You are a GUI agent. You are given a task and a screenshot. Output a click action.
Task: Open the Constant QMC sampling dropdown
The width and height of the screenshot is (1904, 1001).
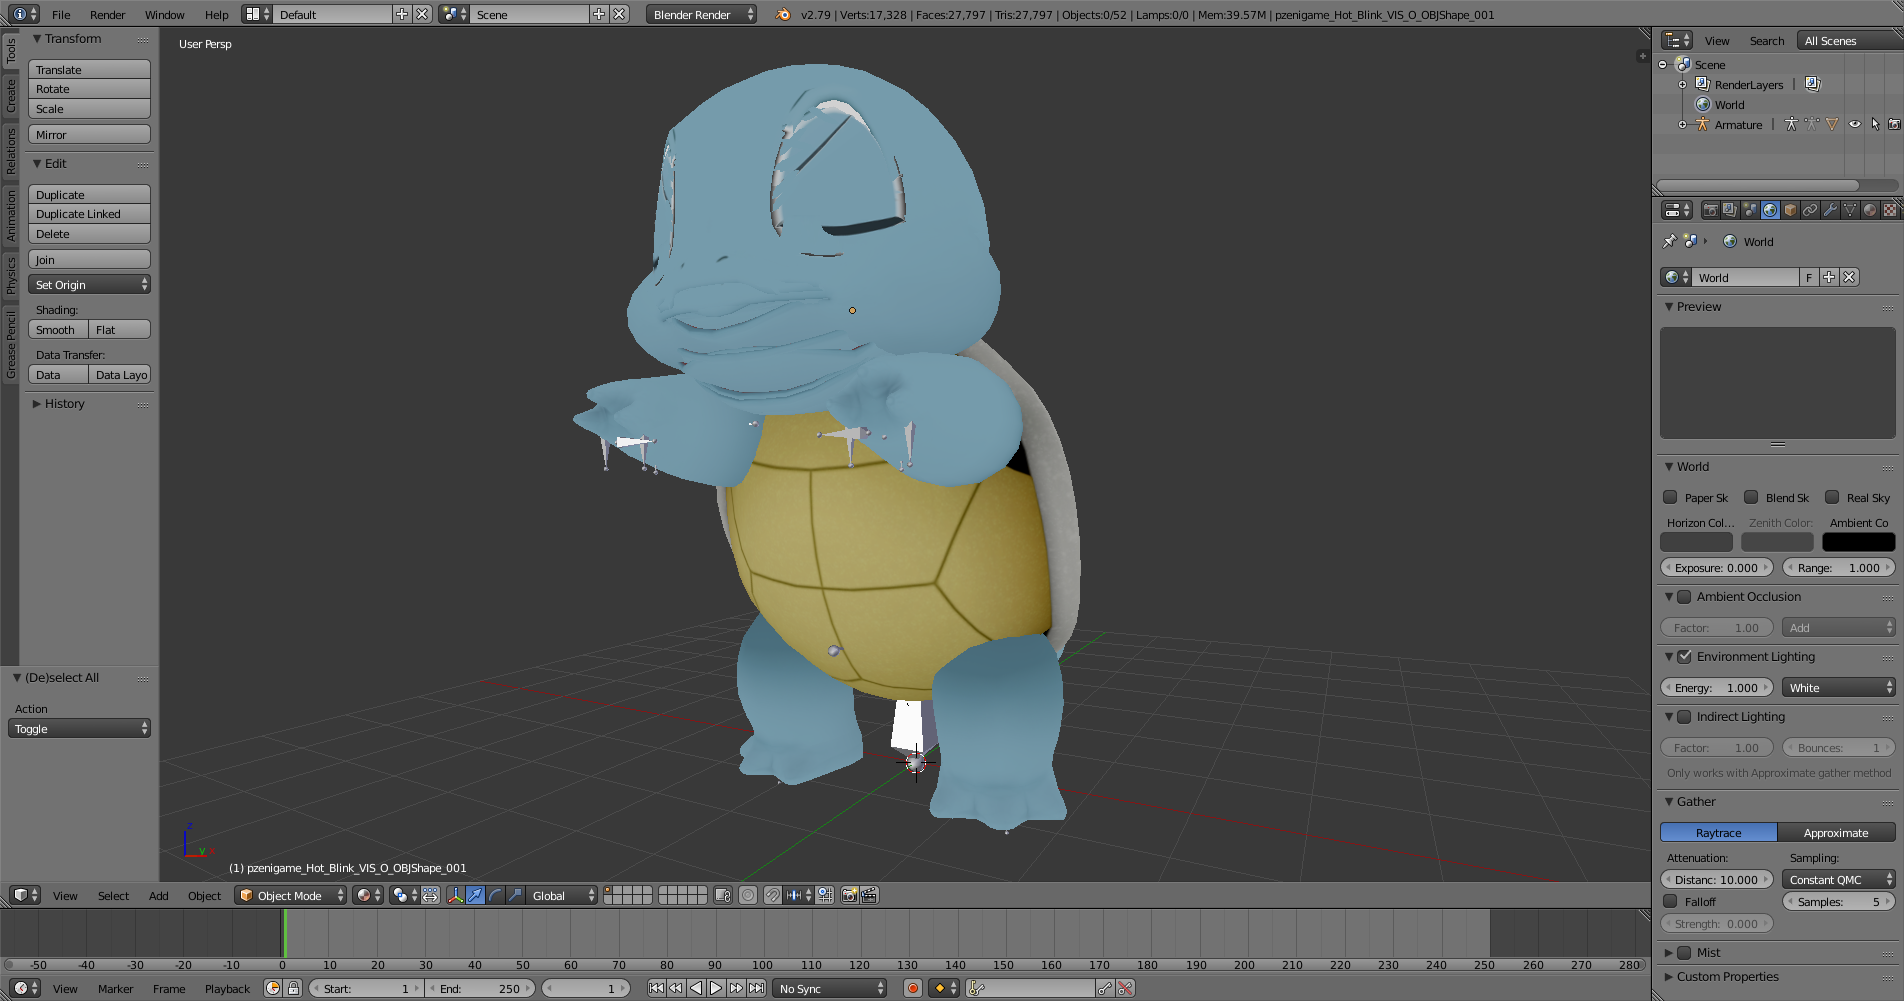click(1839, 879)
